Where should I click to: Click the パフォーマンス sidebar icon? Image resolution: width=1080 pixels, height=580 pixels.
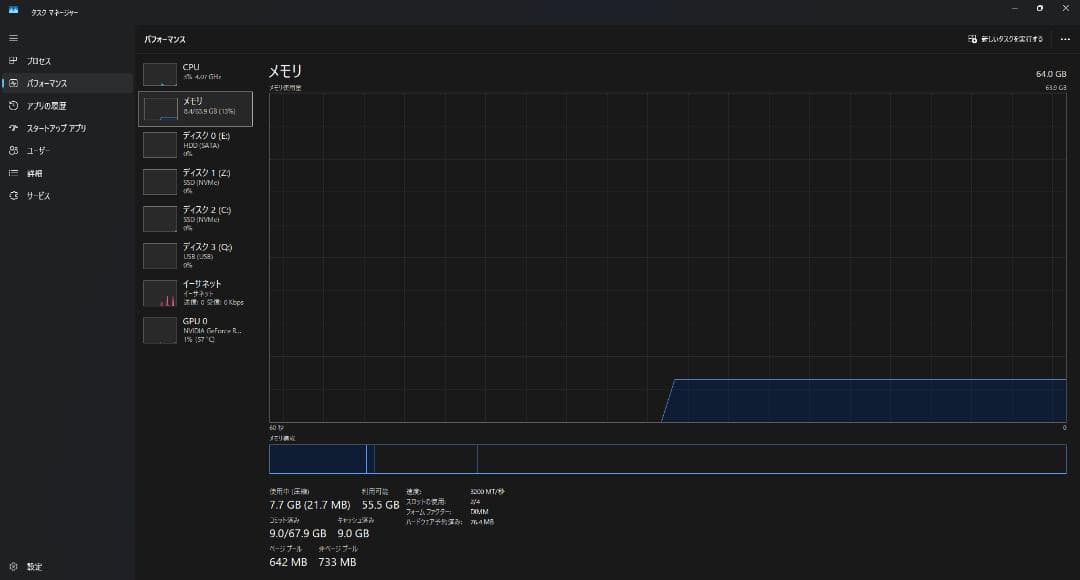click(x=13, y=83)
